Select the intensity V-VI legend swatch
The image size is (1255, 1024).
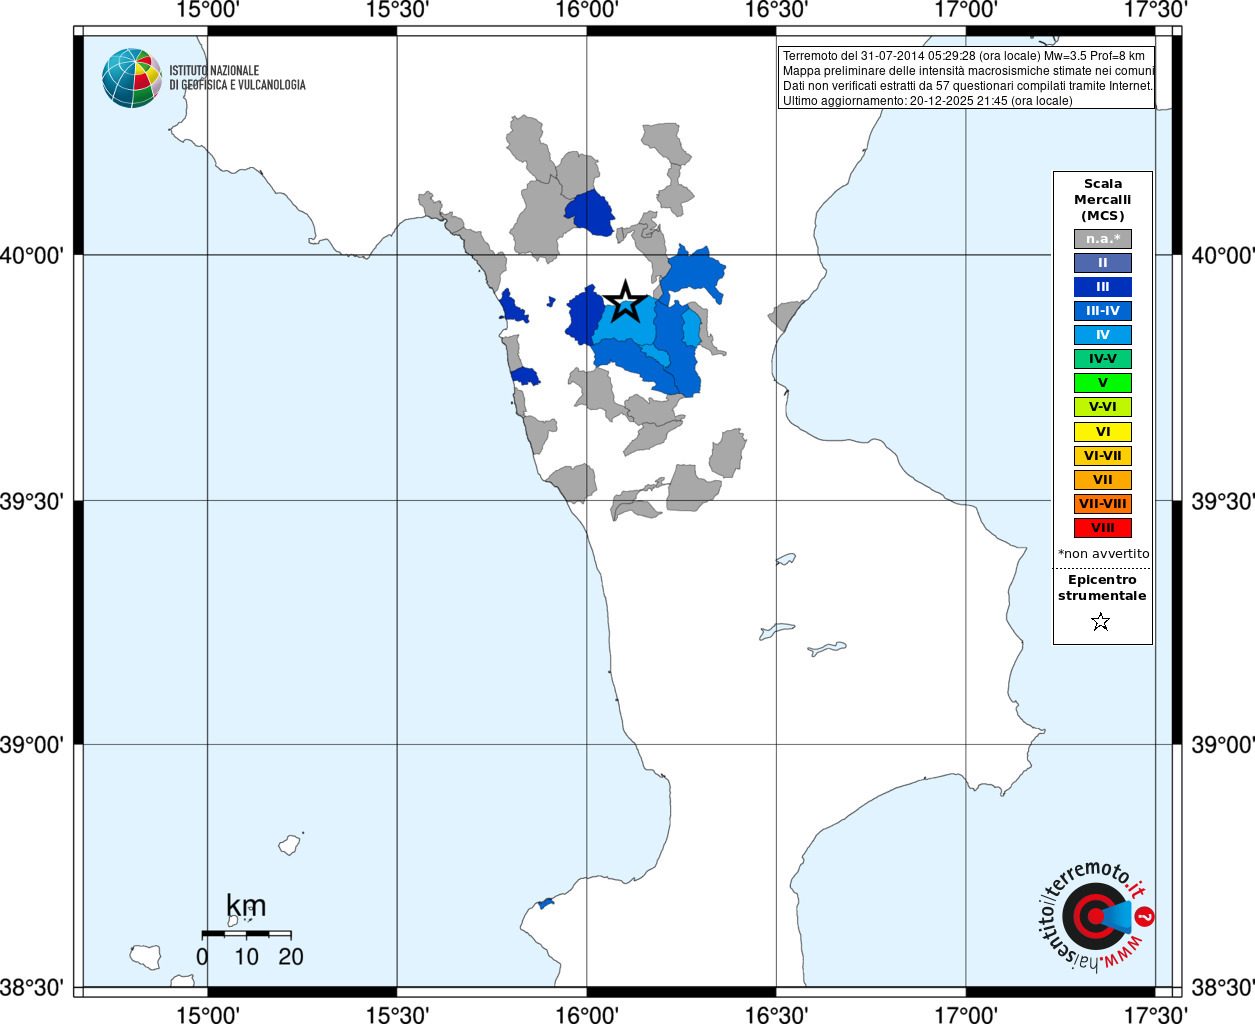pos(1103,407)
